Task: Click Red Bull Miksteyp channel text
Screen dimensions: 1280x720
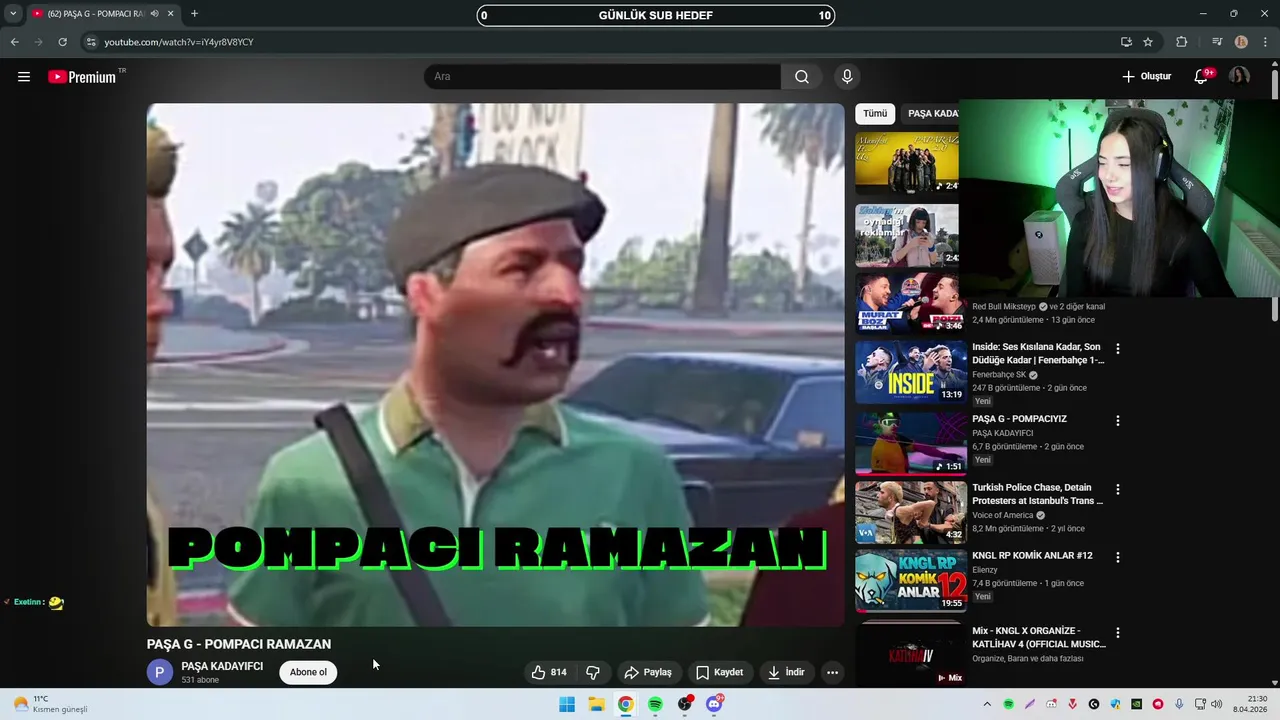Action: tap(1004, 307)
